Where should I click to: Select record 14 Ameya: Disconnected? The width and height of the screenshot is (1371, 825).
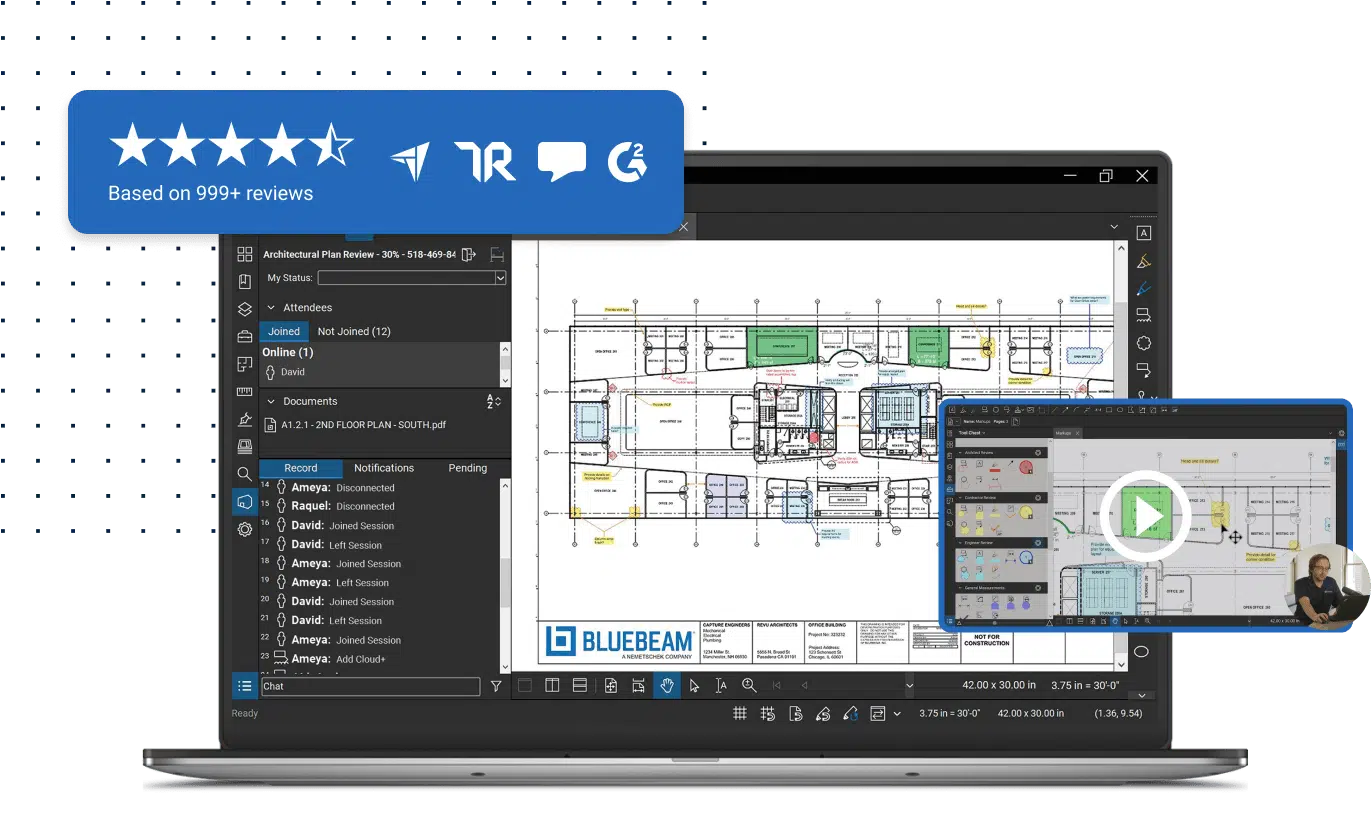327,488
